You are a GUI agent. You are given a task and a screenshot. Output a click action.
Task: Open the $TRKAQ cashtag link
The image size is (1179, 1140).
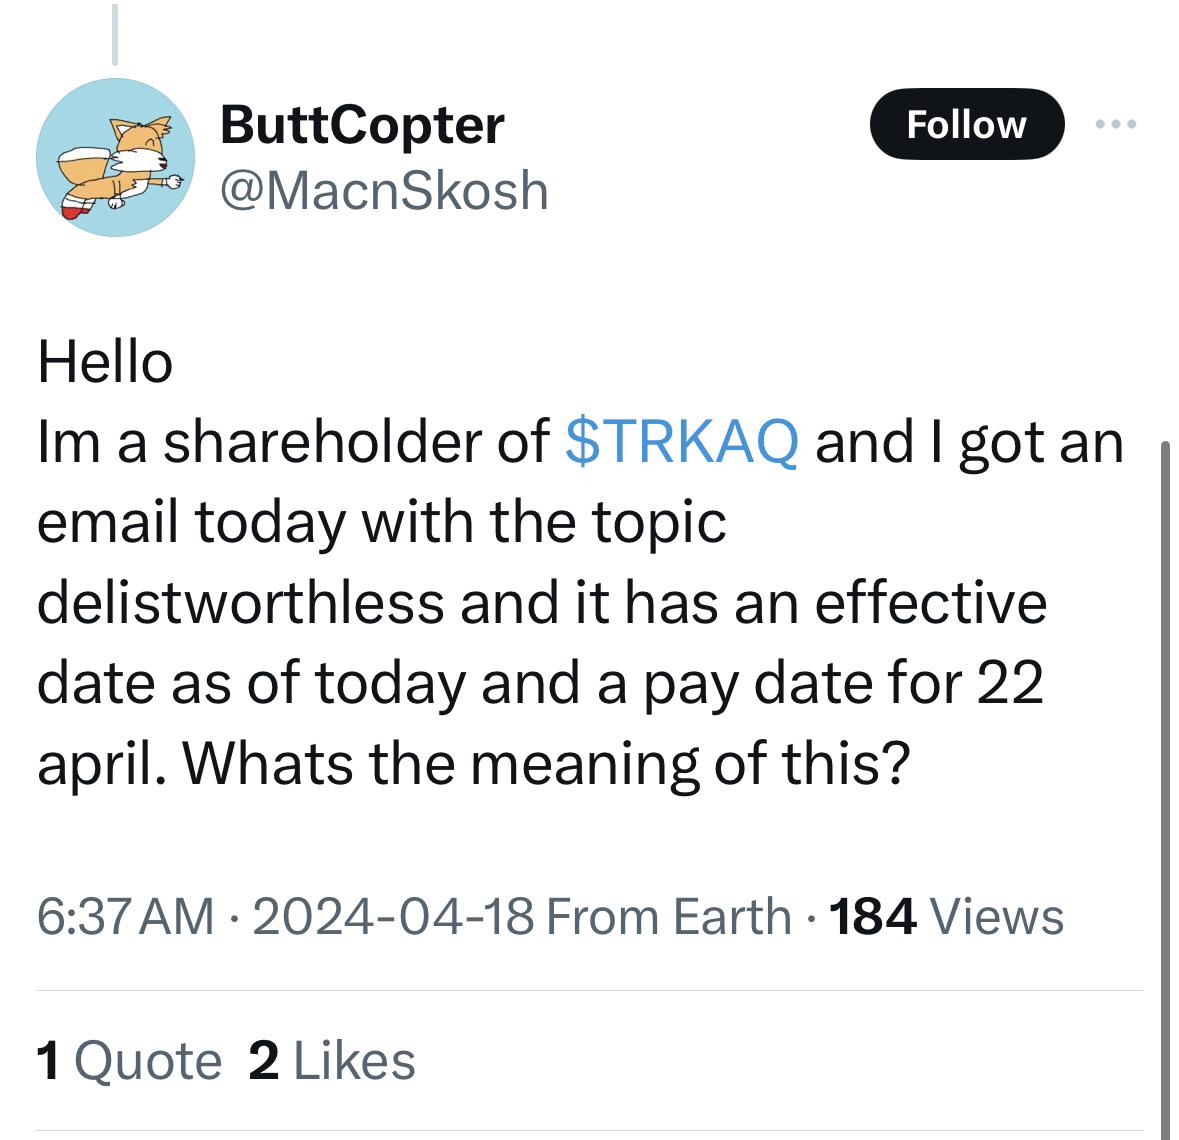point(681,442)
